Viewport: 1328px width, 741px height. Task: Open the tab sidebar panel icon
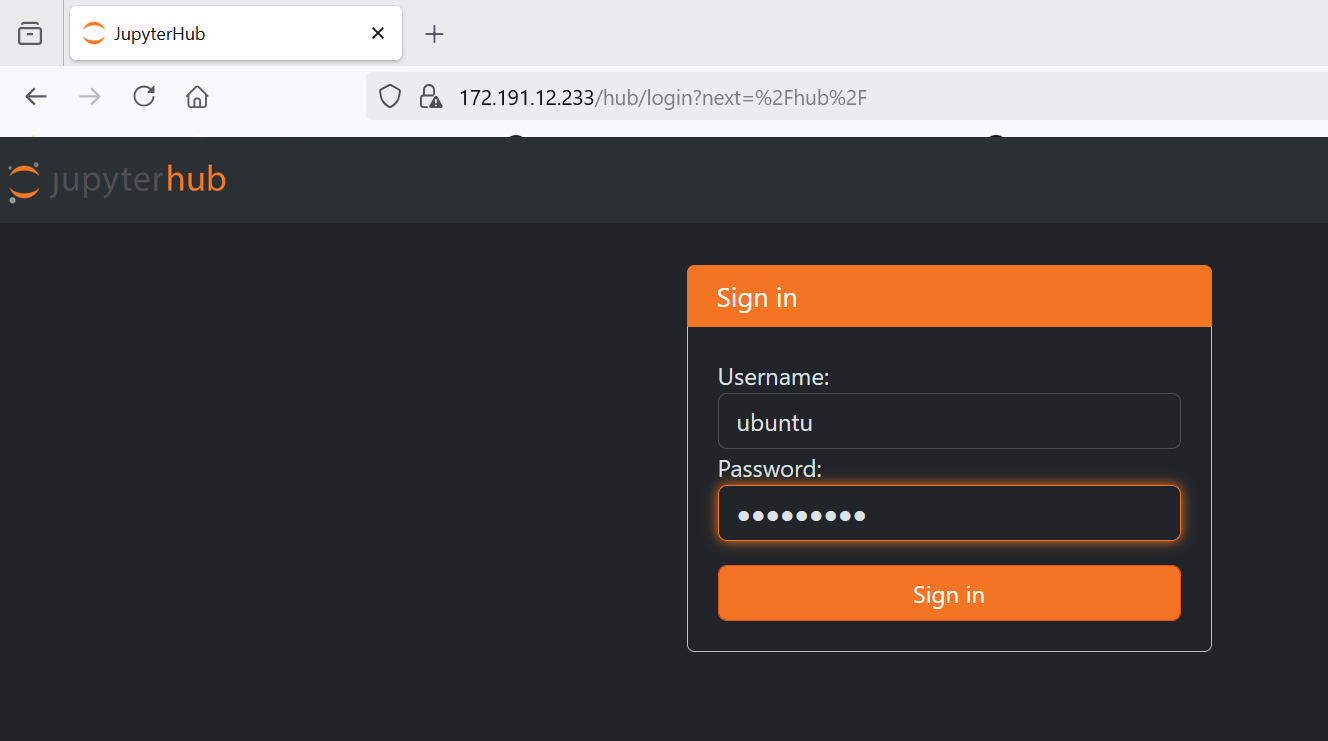tap(30, 32)
